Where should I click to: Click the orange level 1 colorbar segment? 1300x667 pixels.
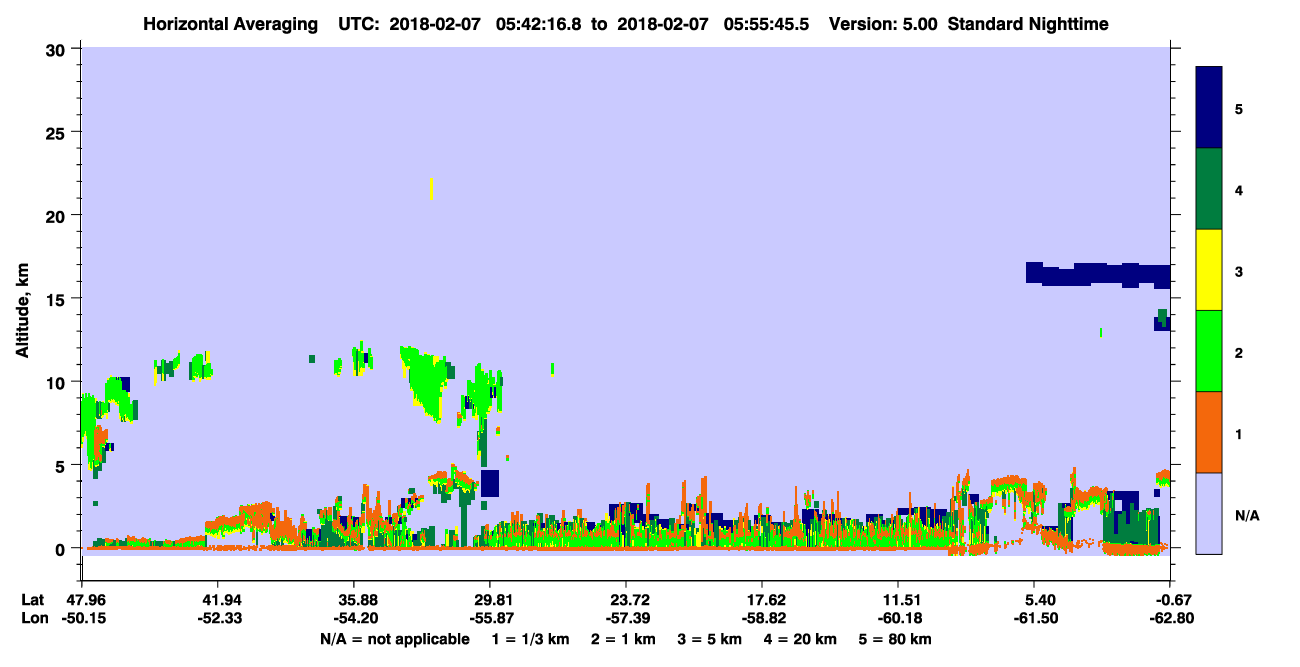point(1209,431)
